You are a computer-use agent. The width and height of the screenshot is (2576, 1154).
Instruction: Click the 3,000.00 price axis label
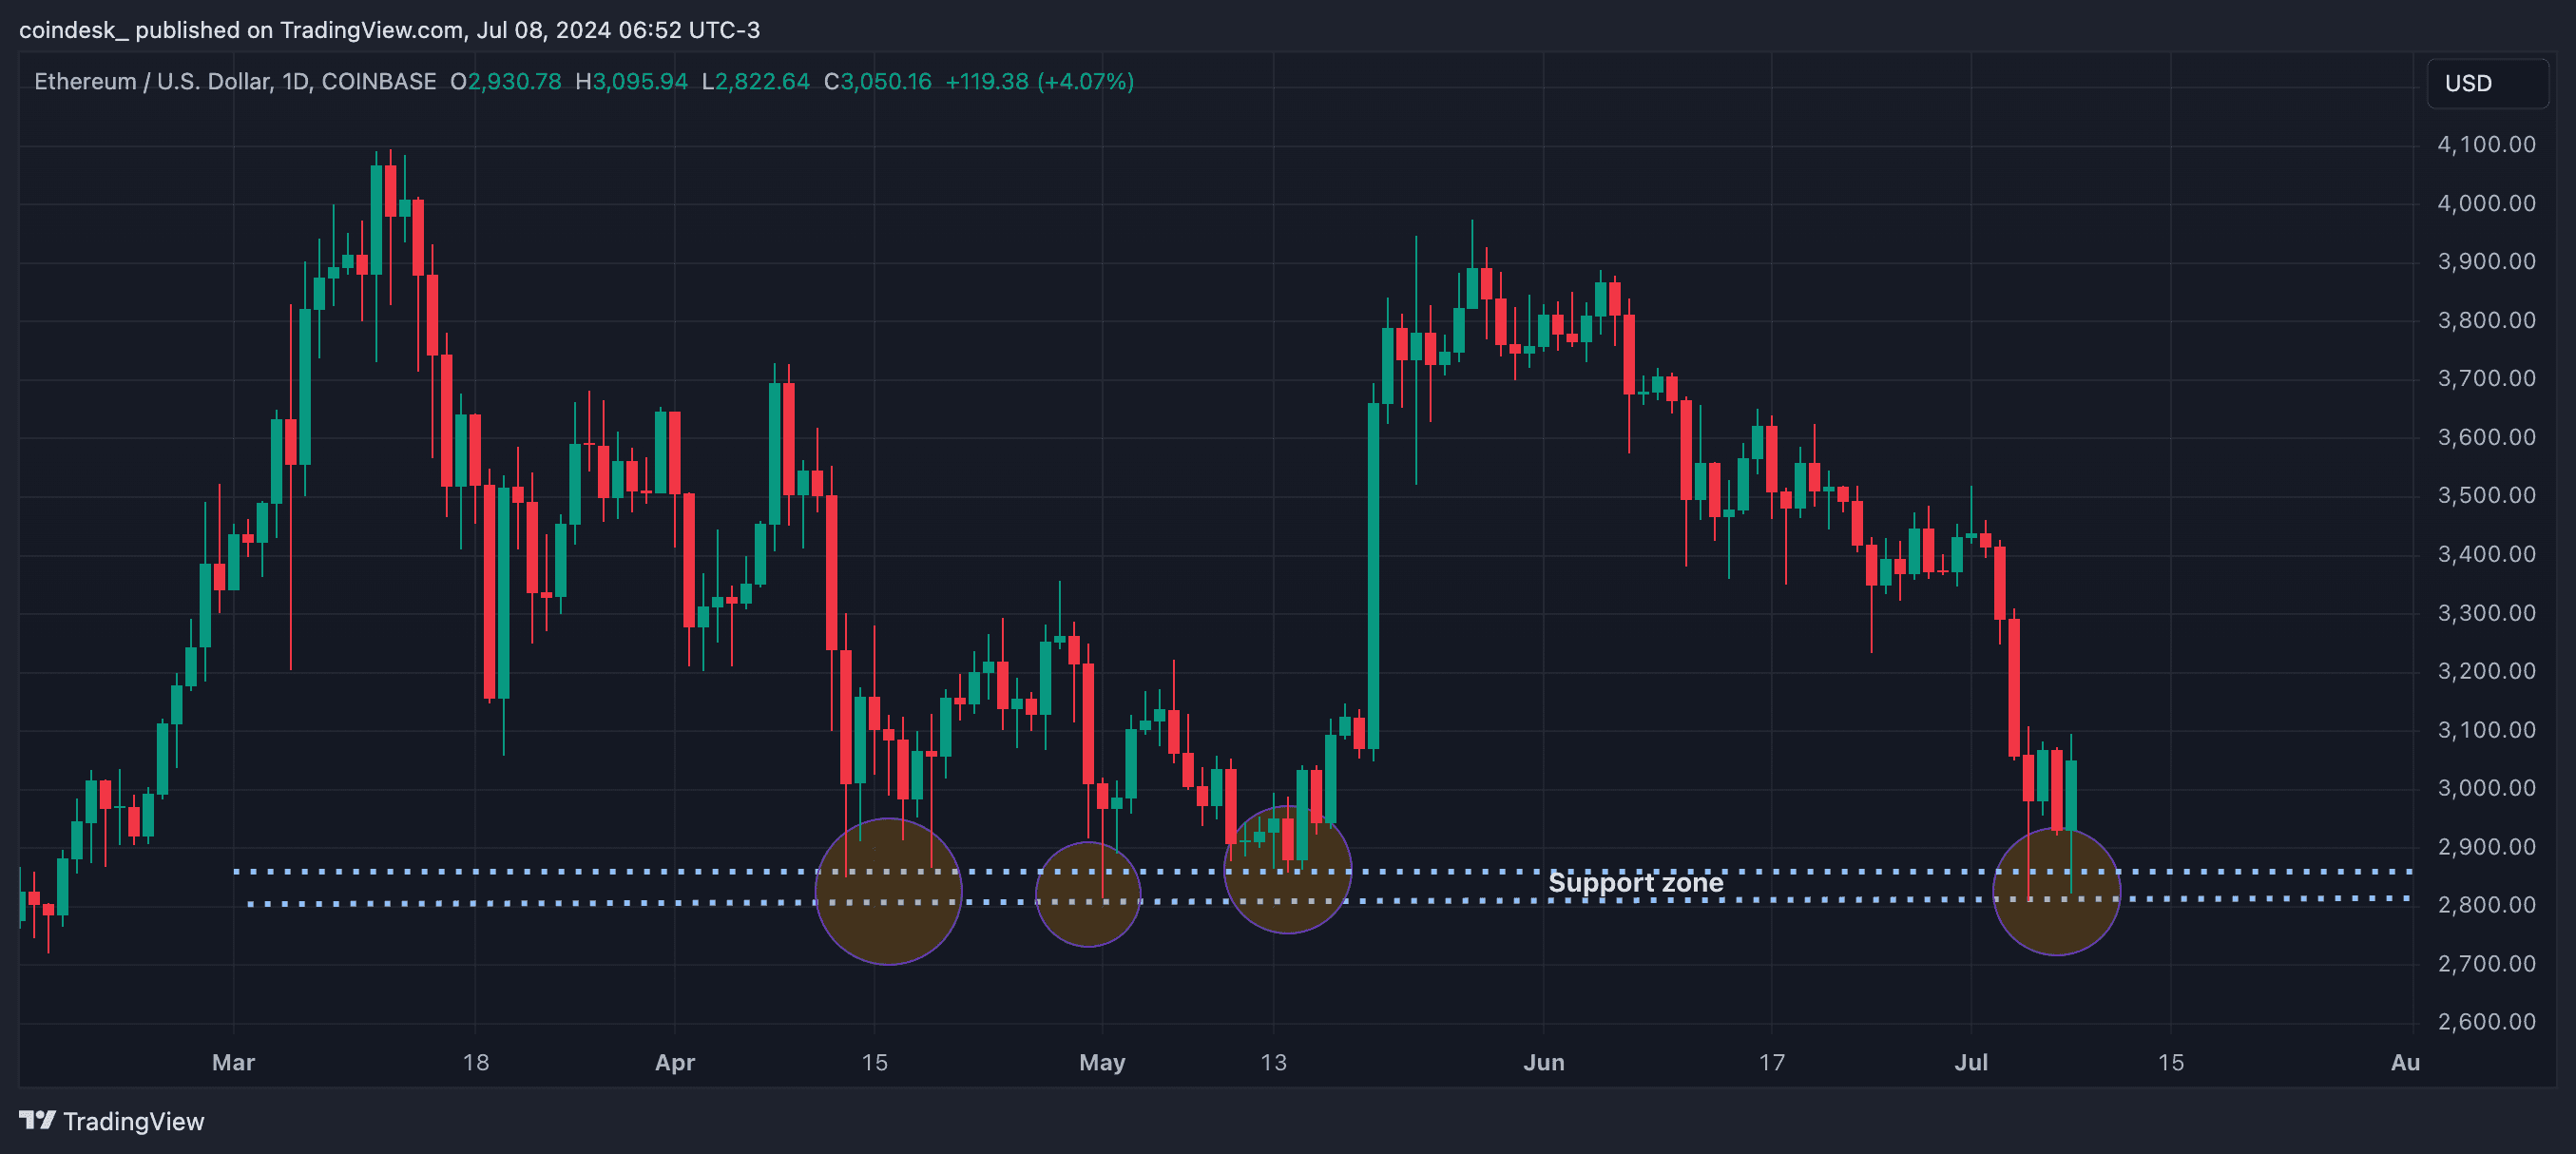point(2486,788)
